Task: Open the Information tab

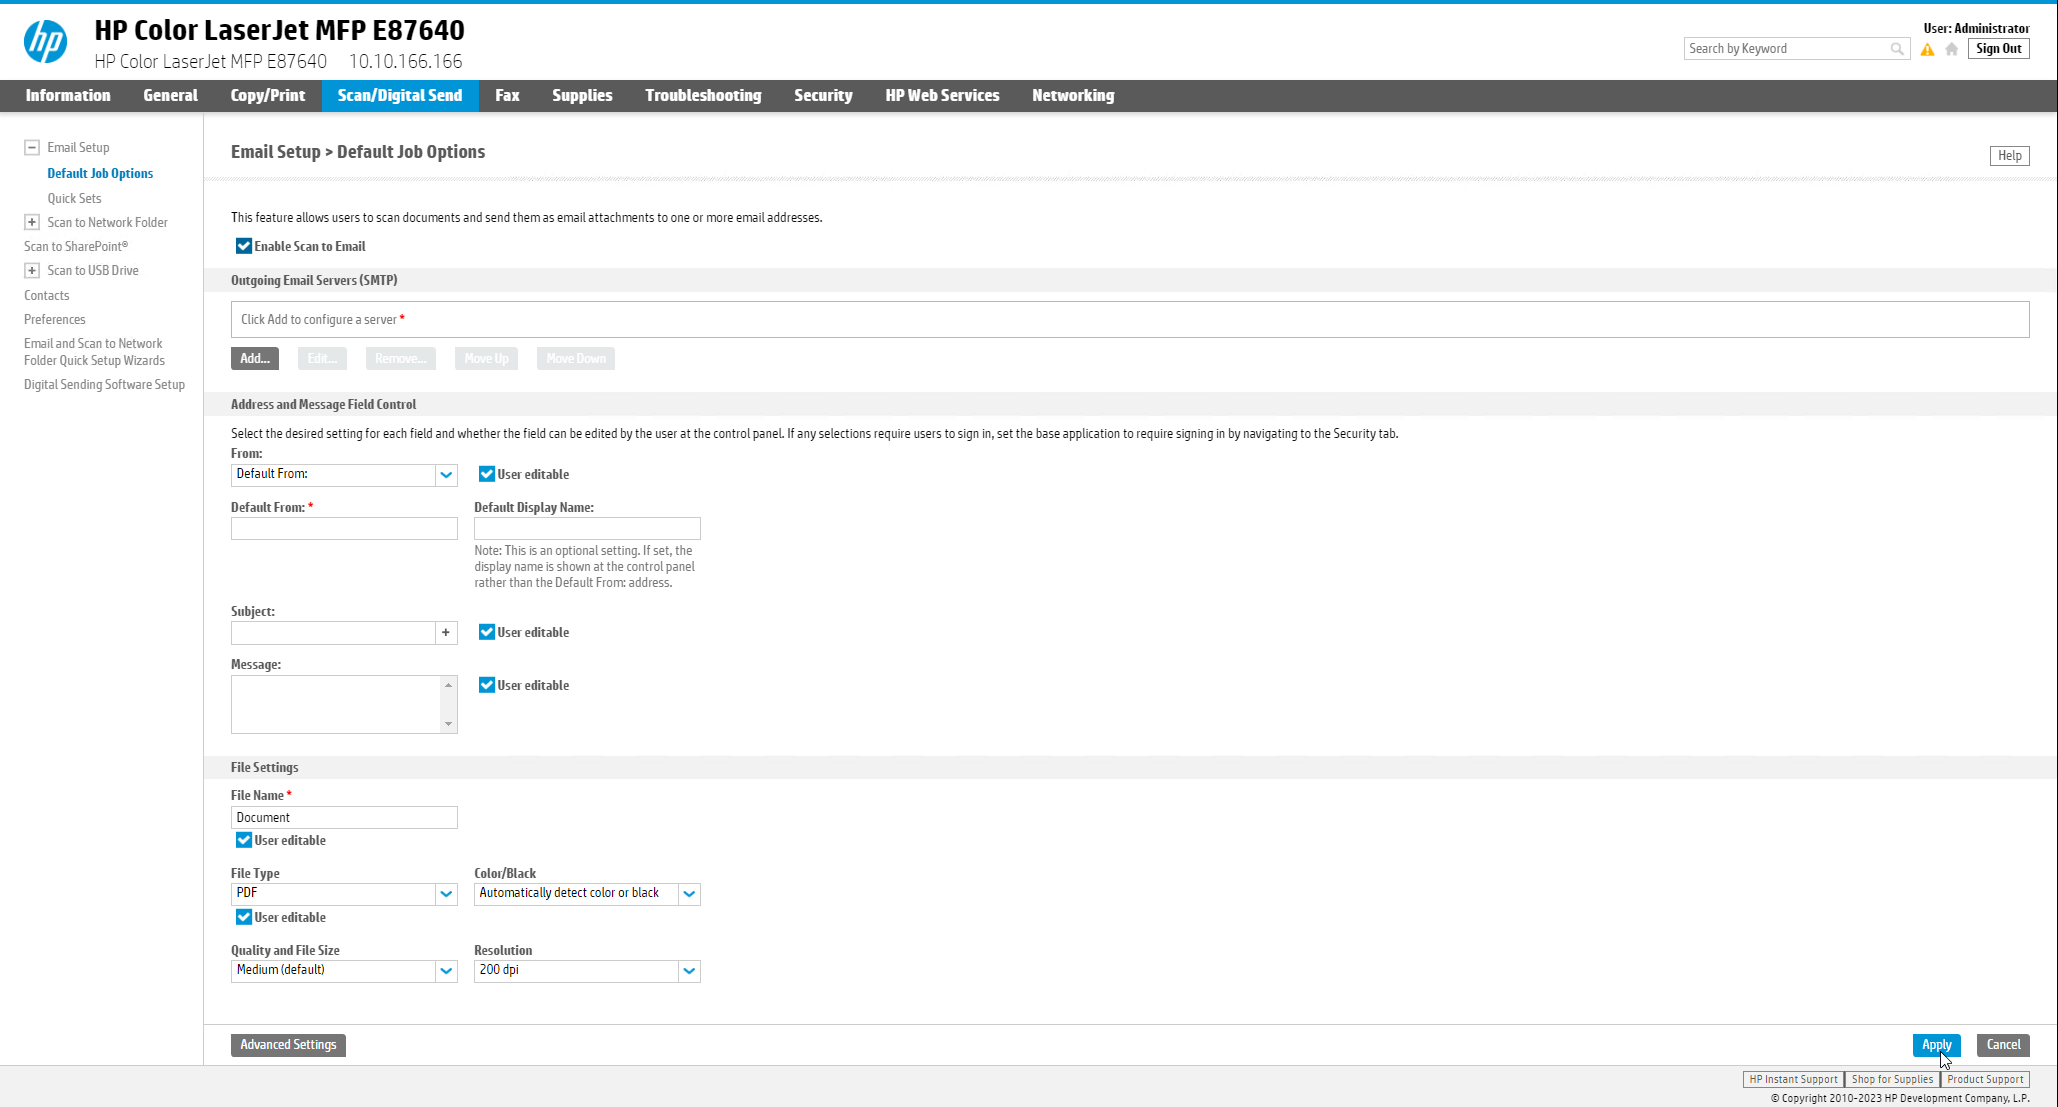Action: (68, 96)
